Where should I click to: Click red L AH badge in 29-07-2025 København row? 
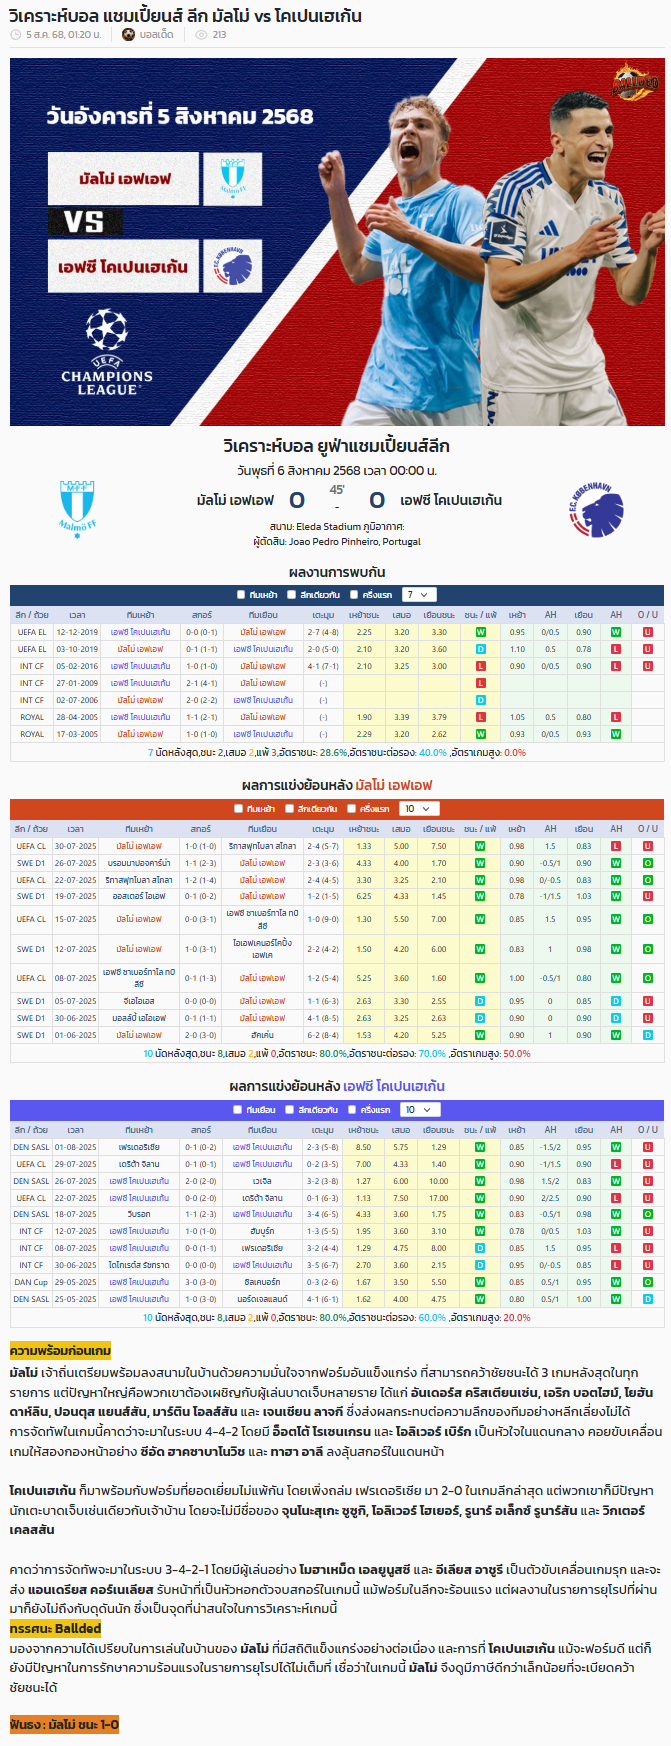pyautogui.click(x=616, y=1164)
